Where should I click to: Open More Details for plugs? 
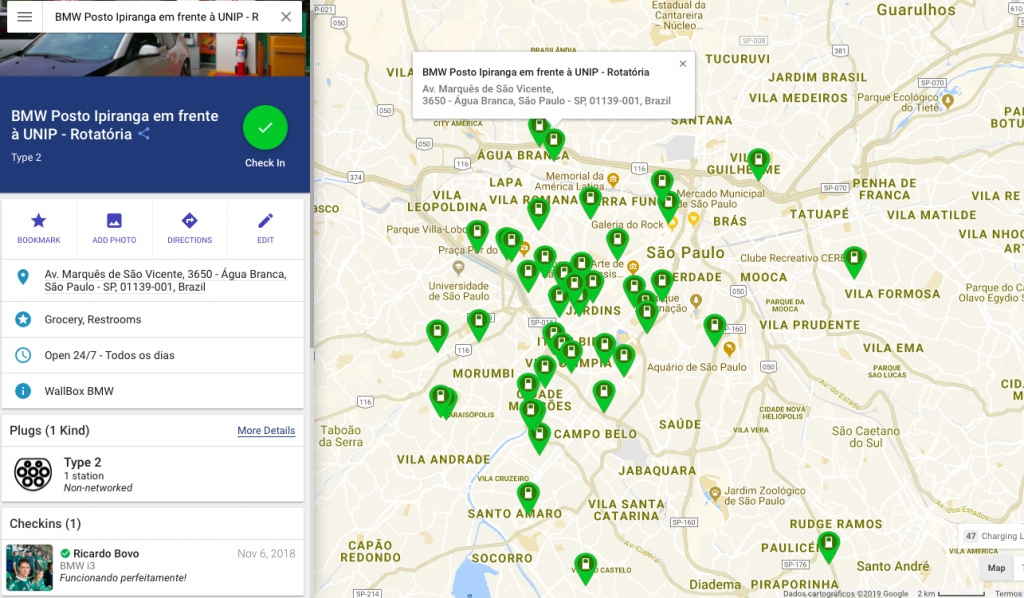click(266, 430)
